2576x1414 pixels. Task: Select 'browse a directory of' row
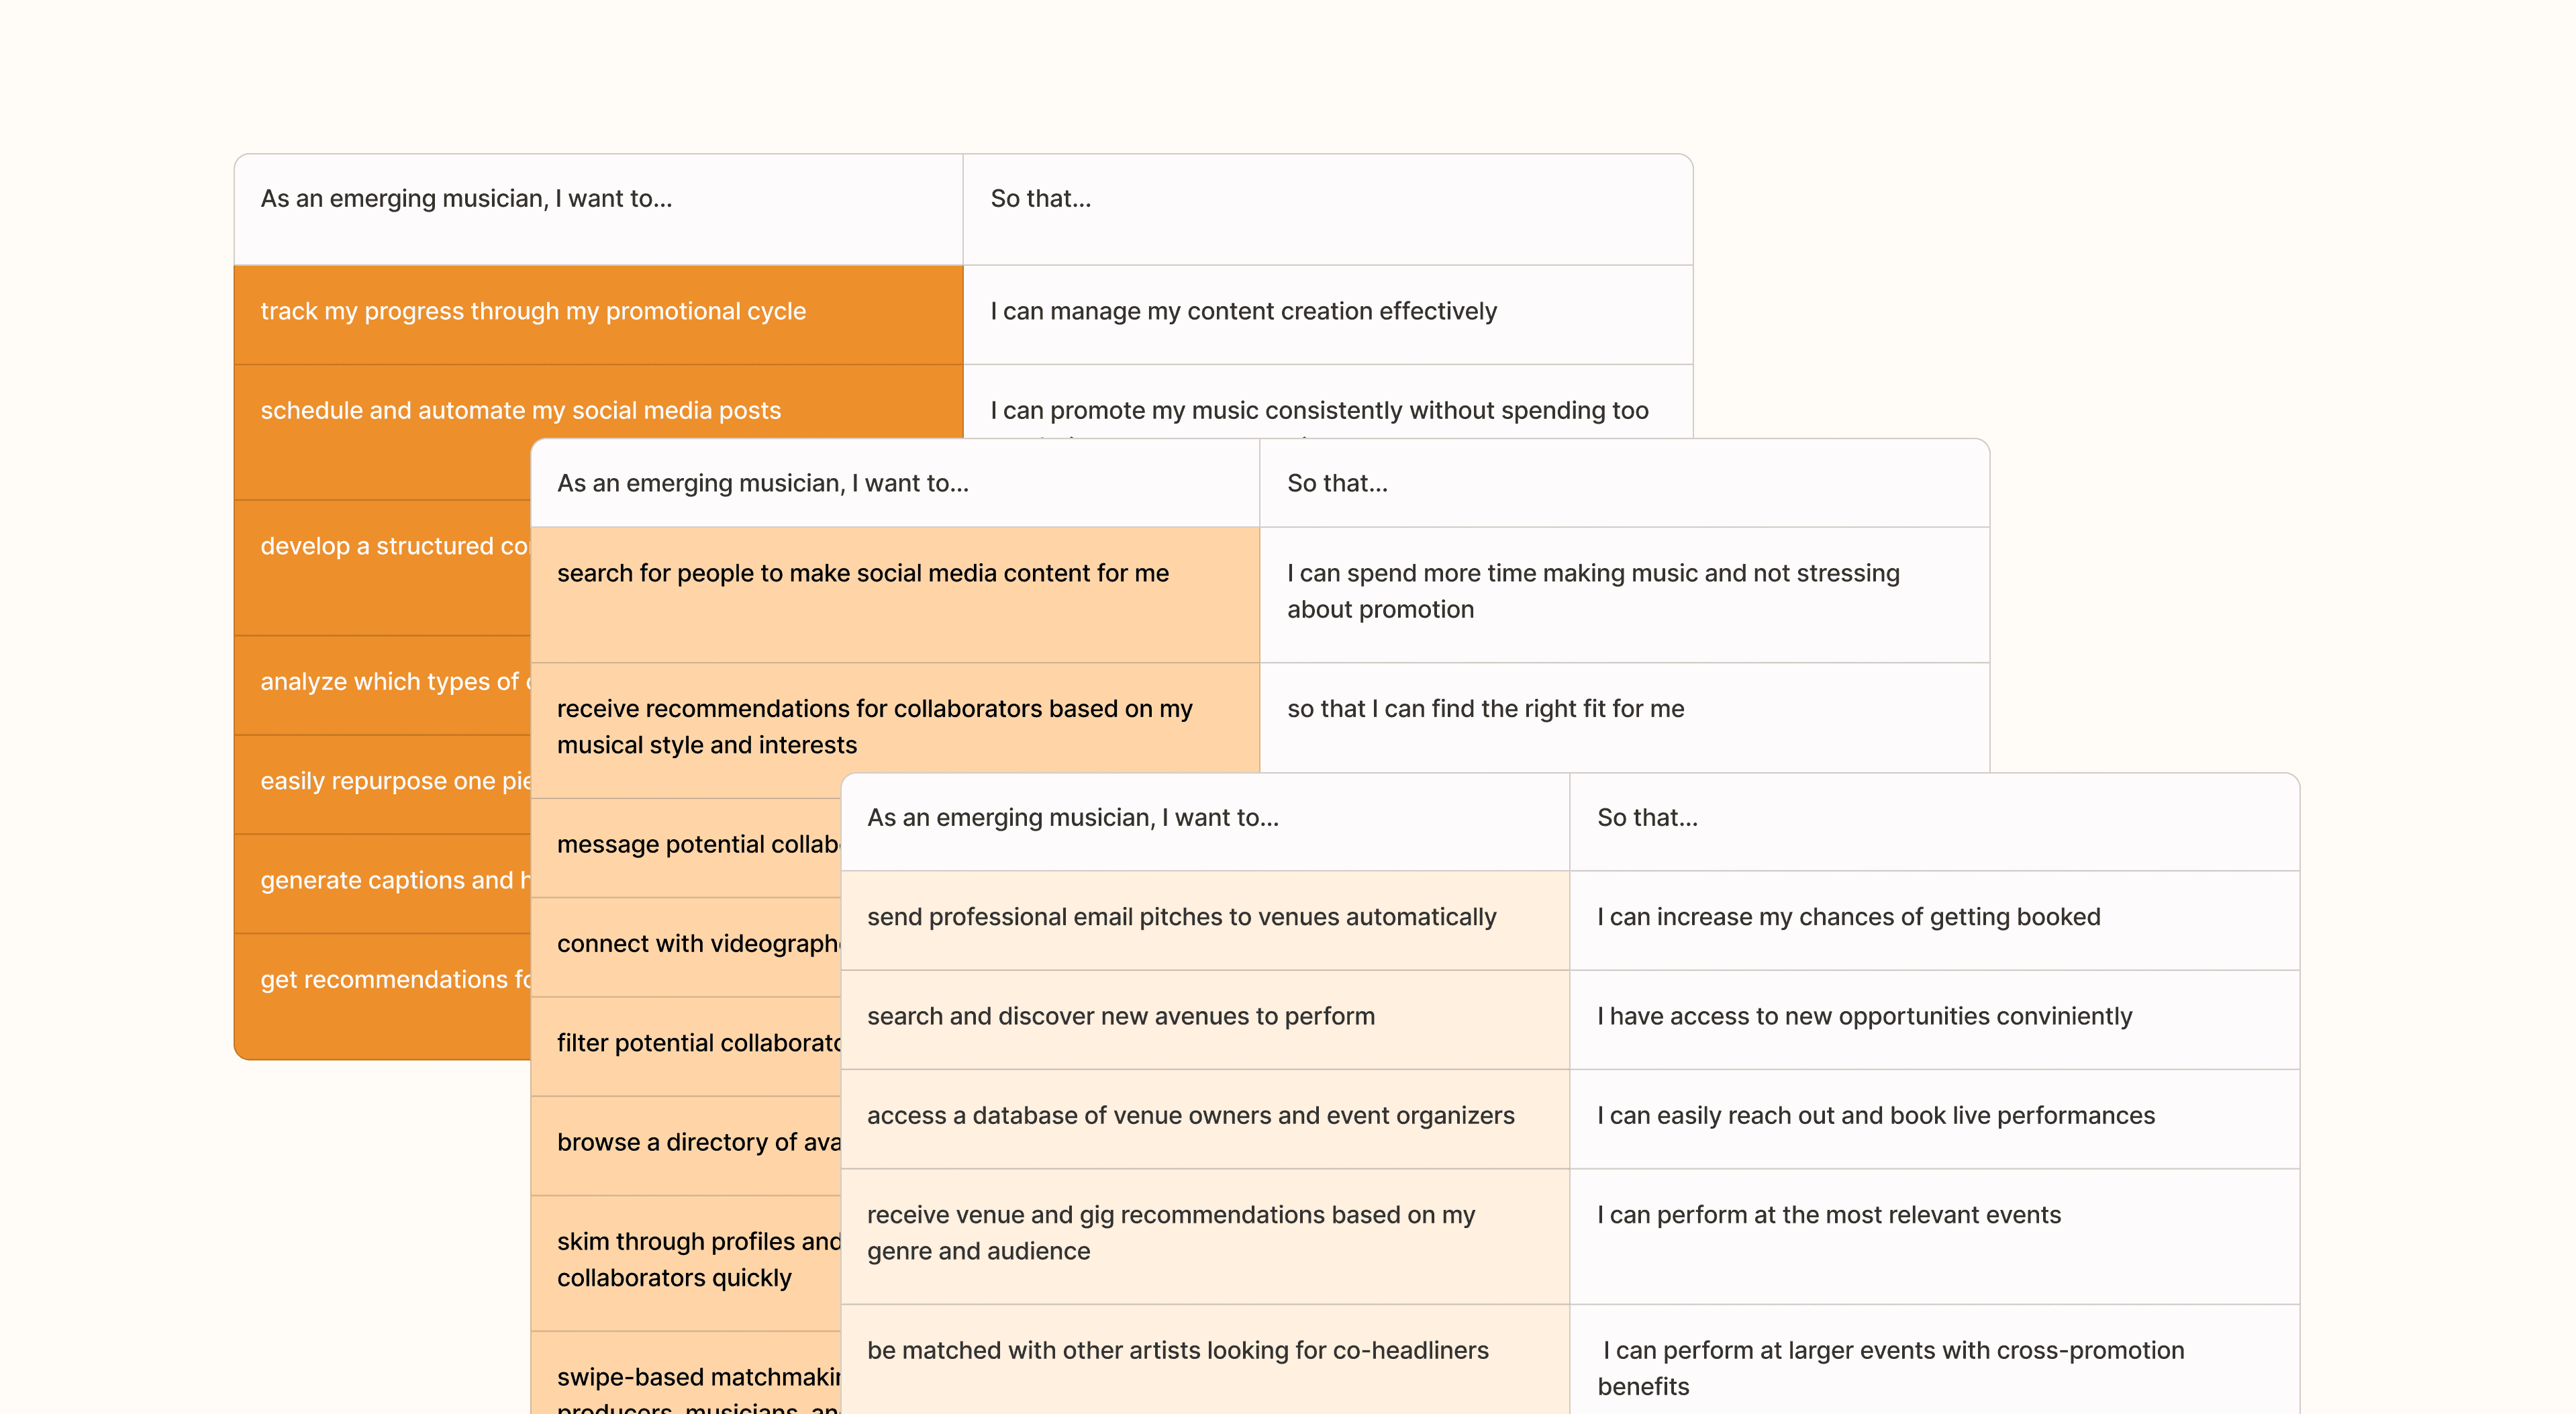coord(686,1145)
